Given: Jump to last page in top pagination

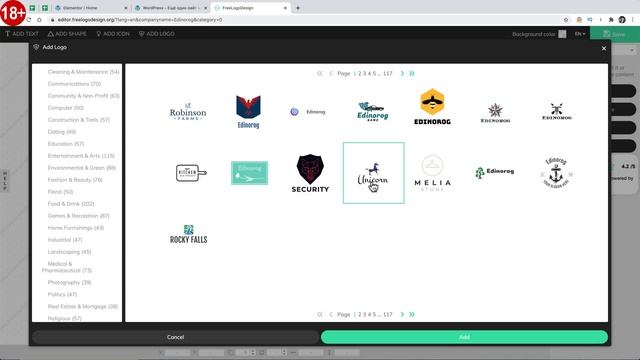Looking at the screenshot, I should click(x=412, y=73).
